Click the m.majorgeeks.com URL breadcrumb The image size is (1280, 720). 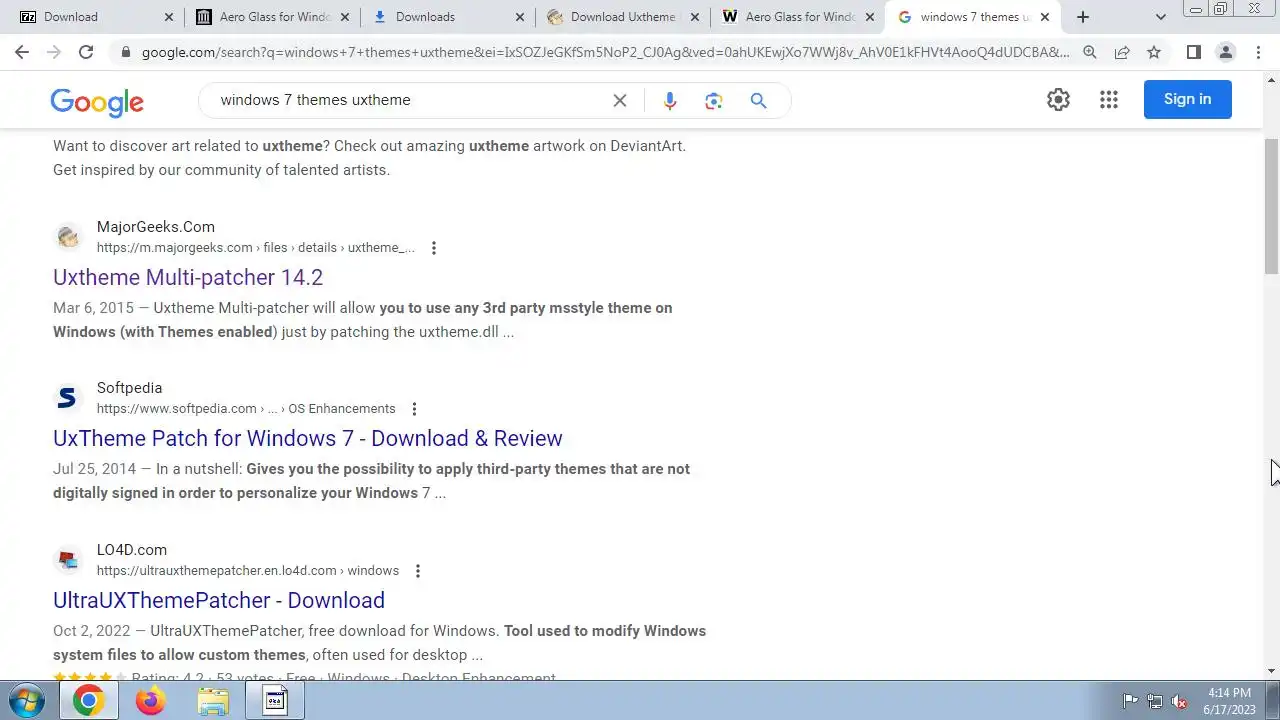[x=255, y=248]
